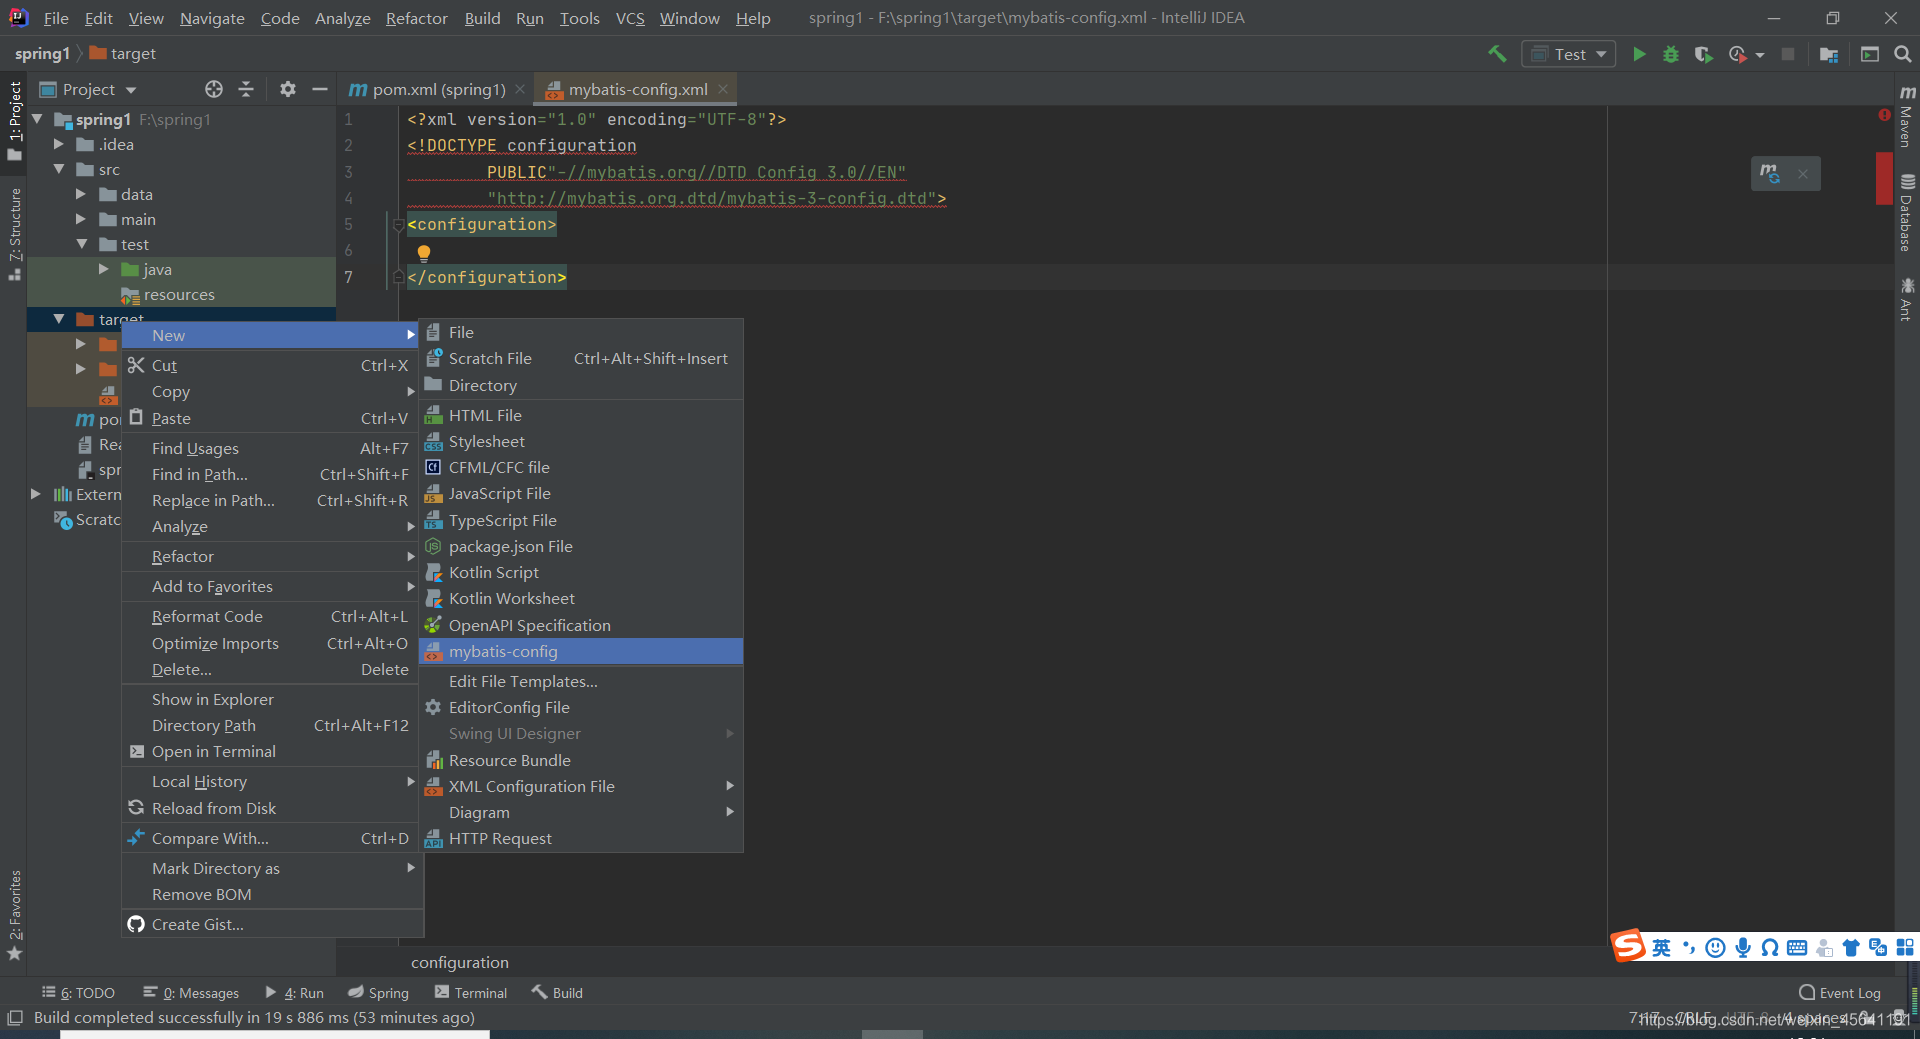Run the Test configuration with the play icon
This screenshot has width=1920, height=1039.
pos(1639,54)
